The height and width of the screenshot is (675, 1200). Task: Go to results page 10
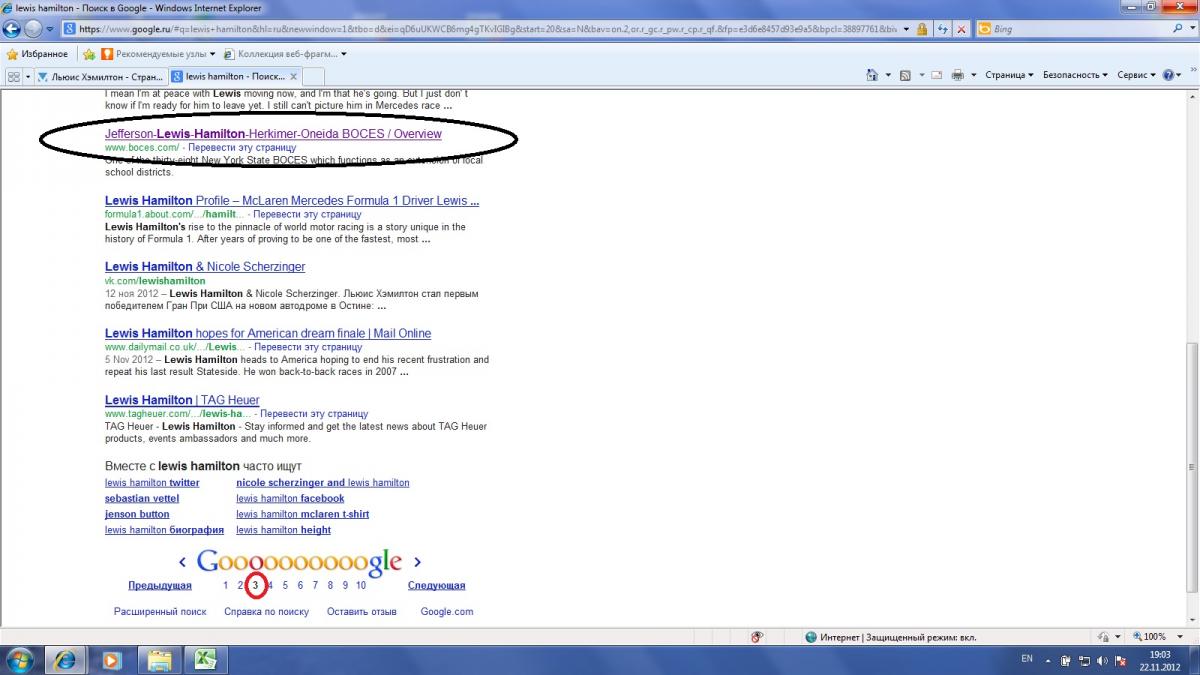tap(361, 585)
